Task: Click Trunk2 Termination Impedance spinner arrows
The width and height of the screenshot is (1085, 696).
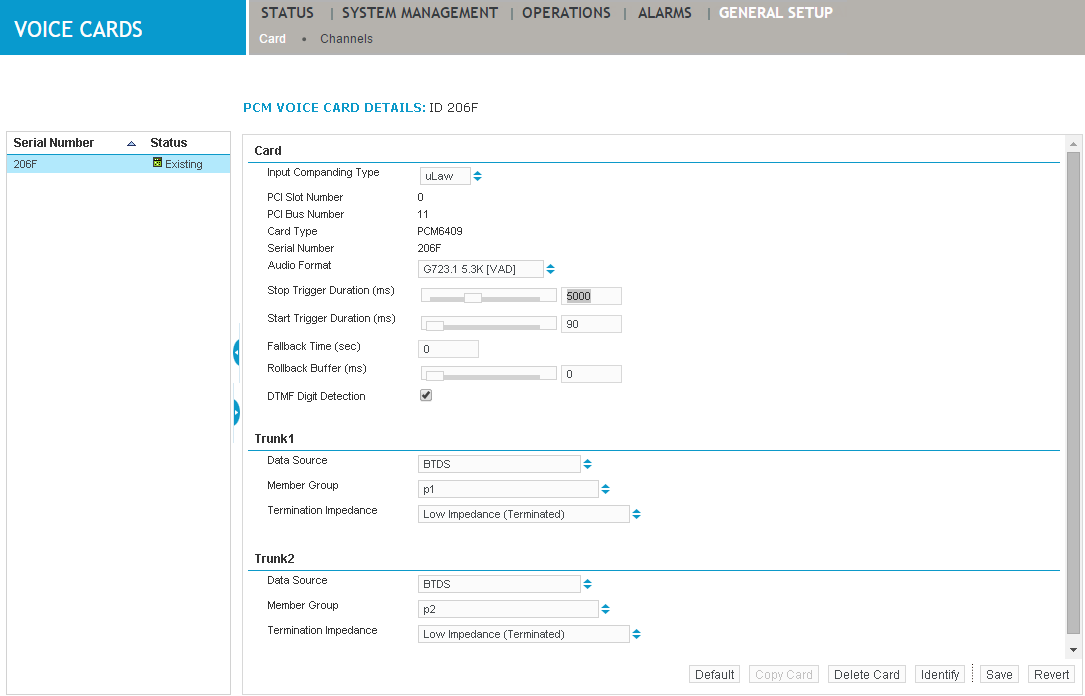Action: (x=636, y=634)
